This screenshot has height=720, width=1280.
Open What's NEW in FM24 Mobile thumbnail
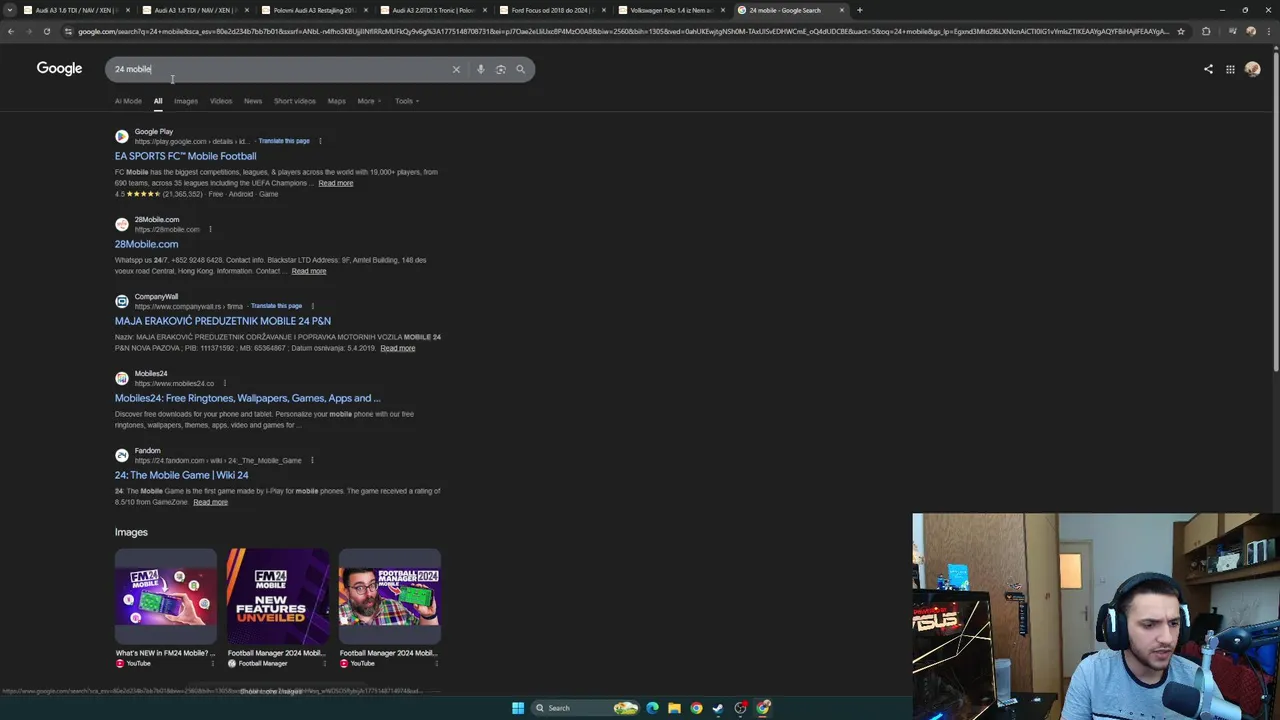pos(165,596)
